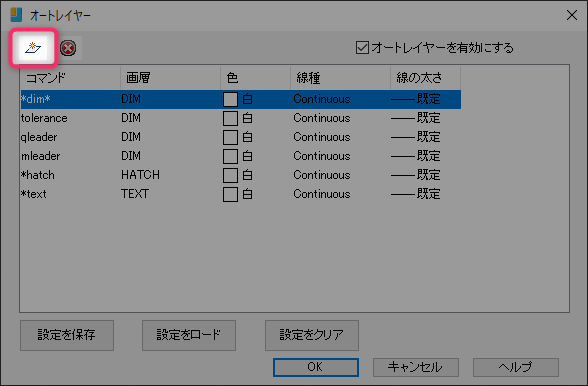588x386 pixels.
Task: Click the DIM layer cell of mleader row
Action: 131,156
